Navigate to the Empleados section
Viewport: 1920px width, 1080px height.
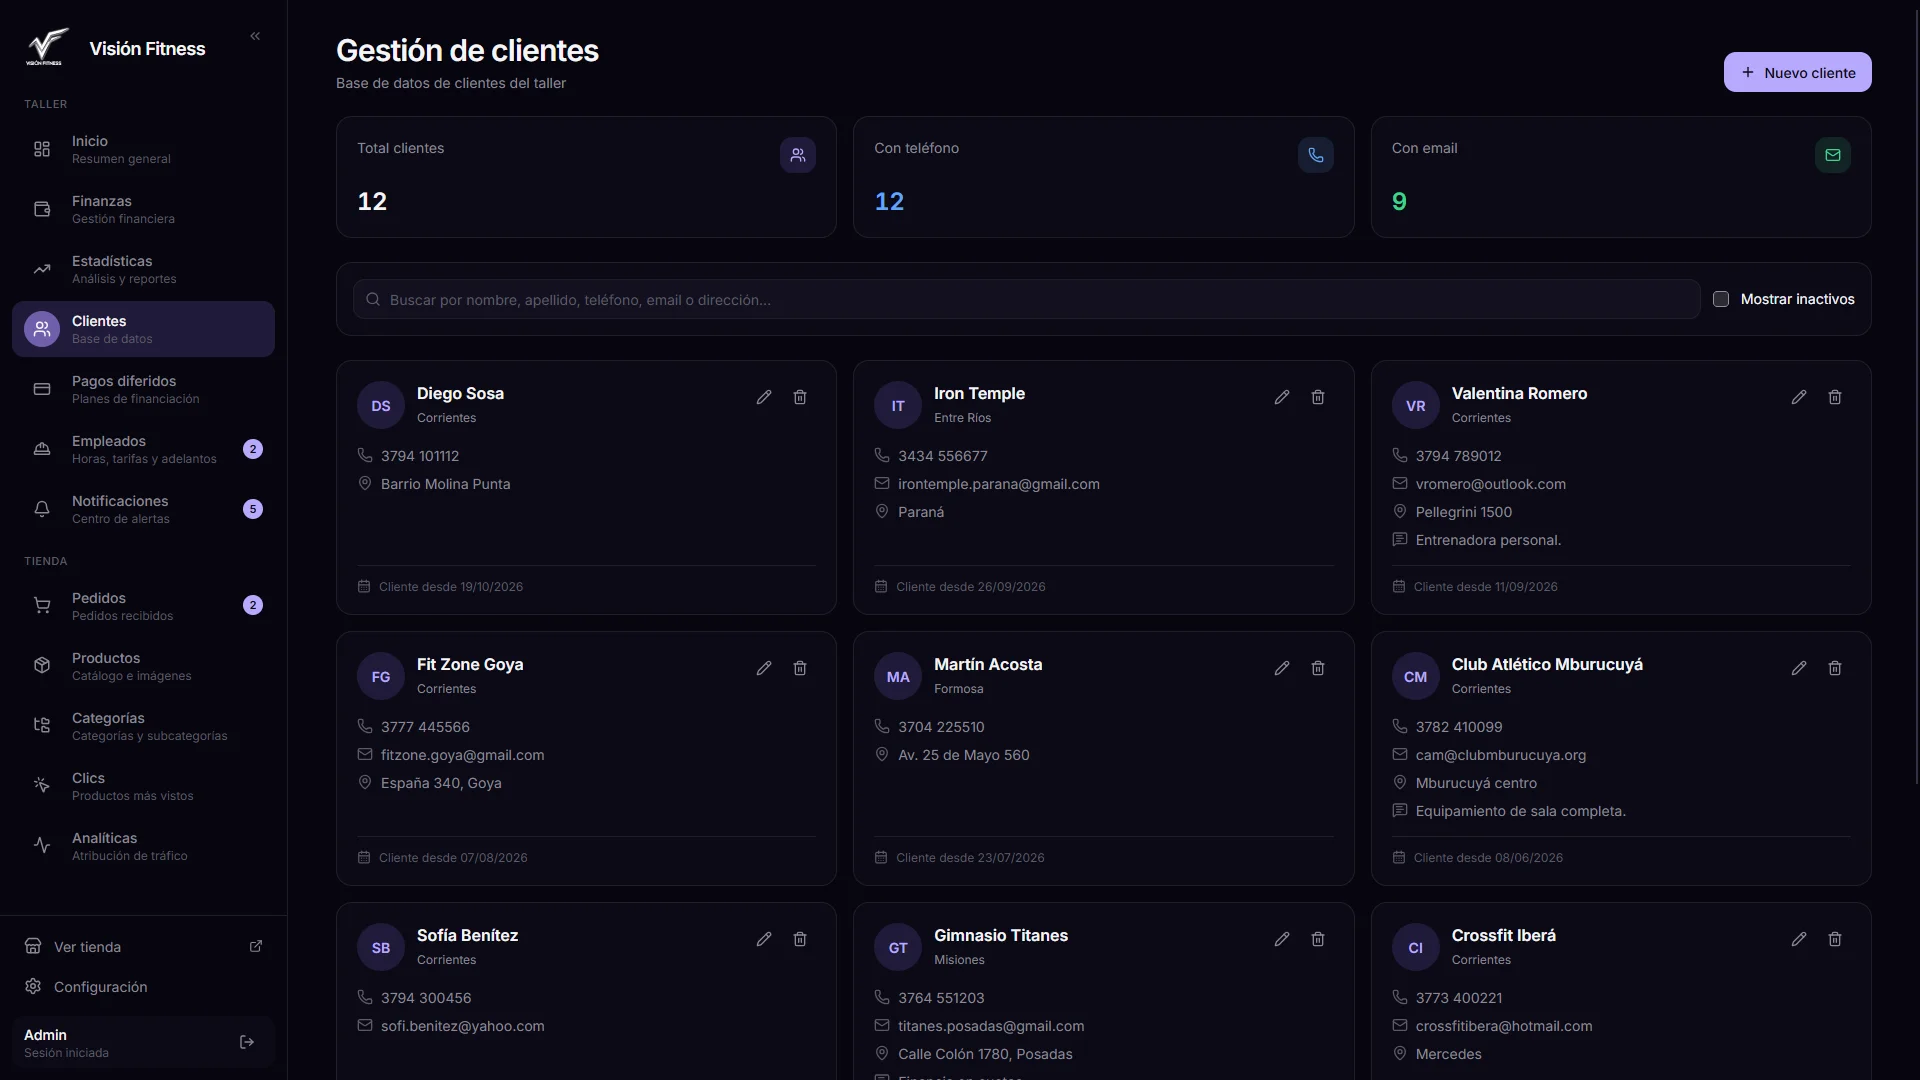point(143,449)
